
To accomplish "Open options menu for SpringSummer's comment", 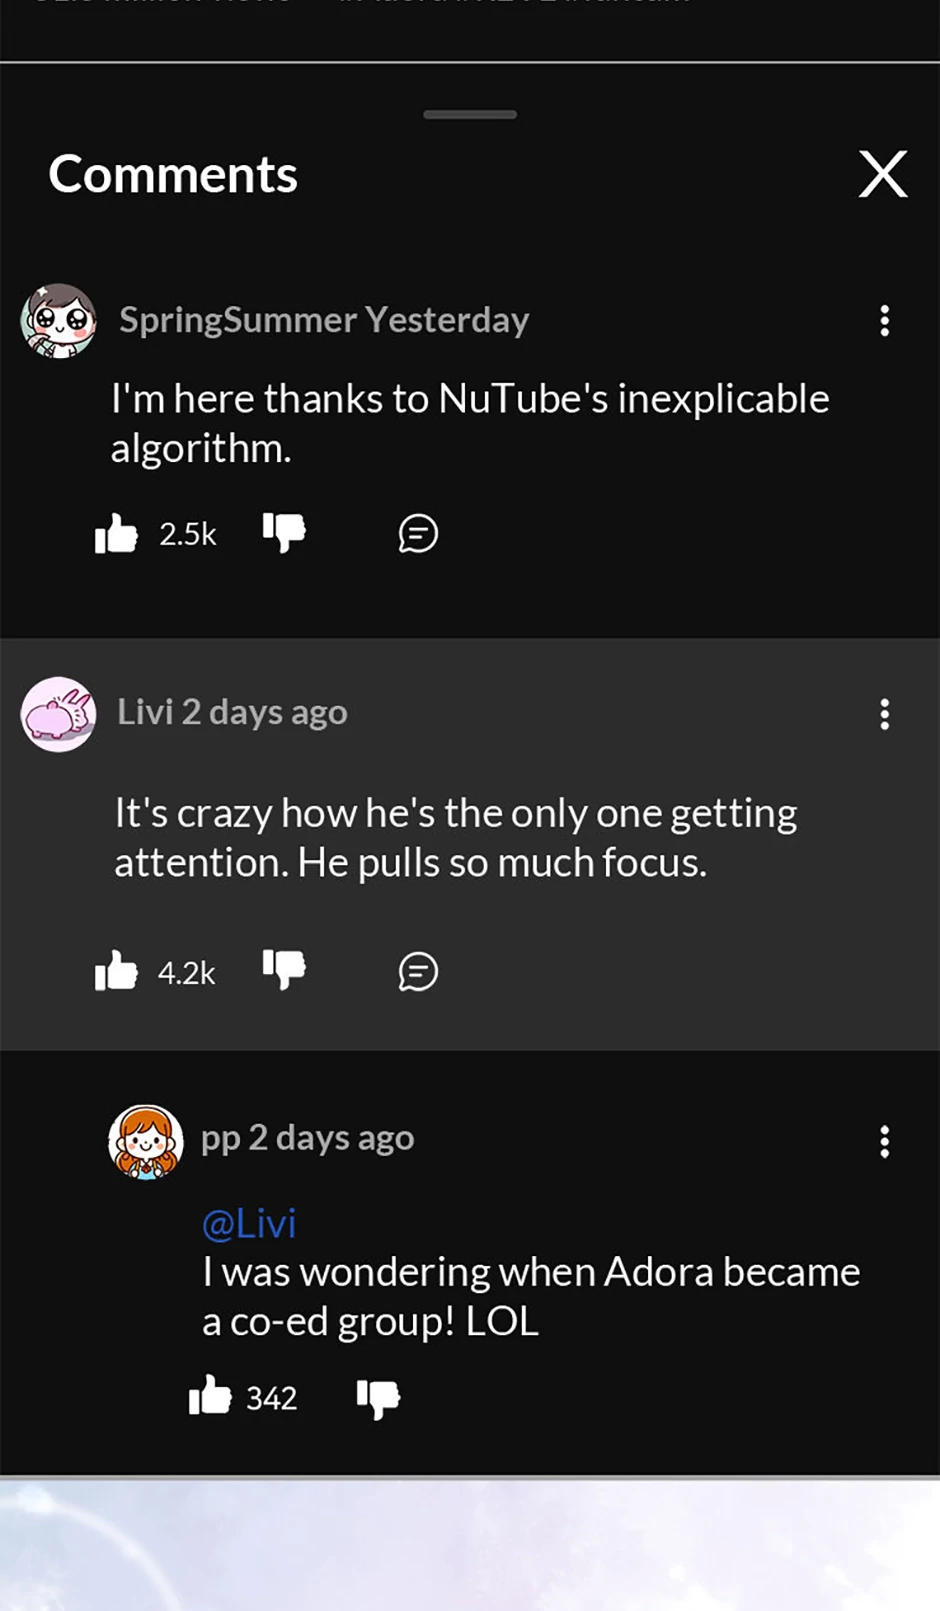I will (884, 321).
